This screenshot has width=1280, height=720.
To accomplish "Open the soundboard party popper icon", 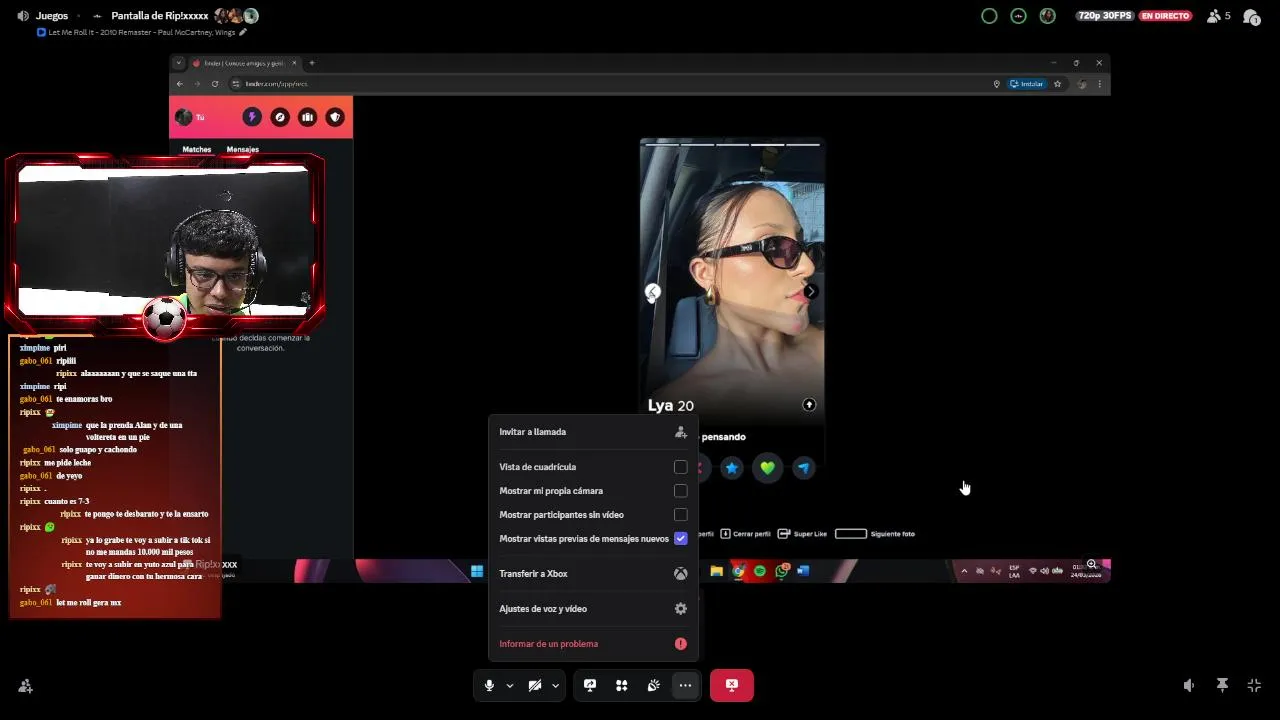I will 653,686.
